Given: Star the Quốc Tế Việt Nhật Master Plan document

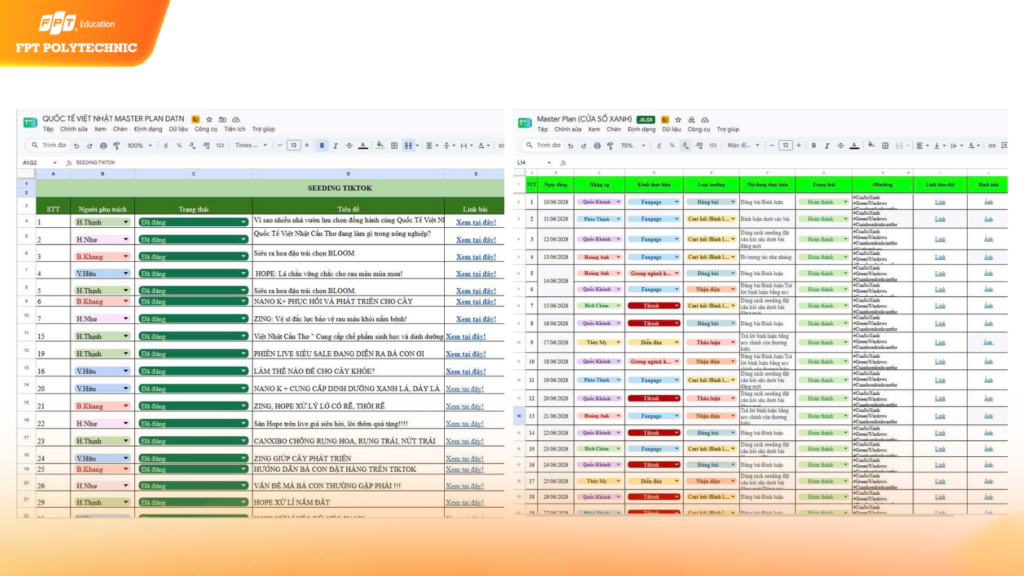Looking at the screenshot, I should (209, 120).
